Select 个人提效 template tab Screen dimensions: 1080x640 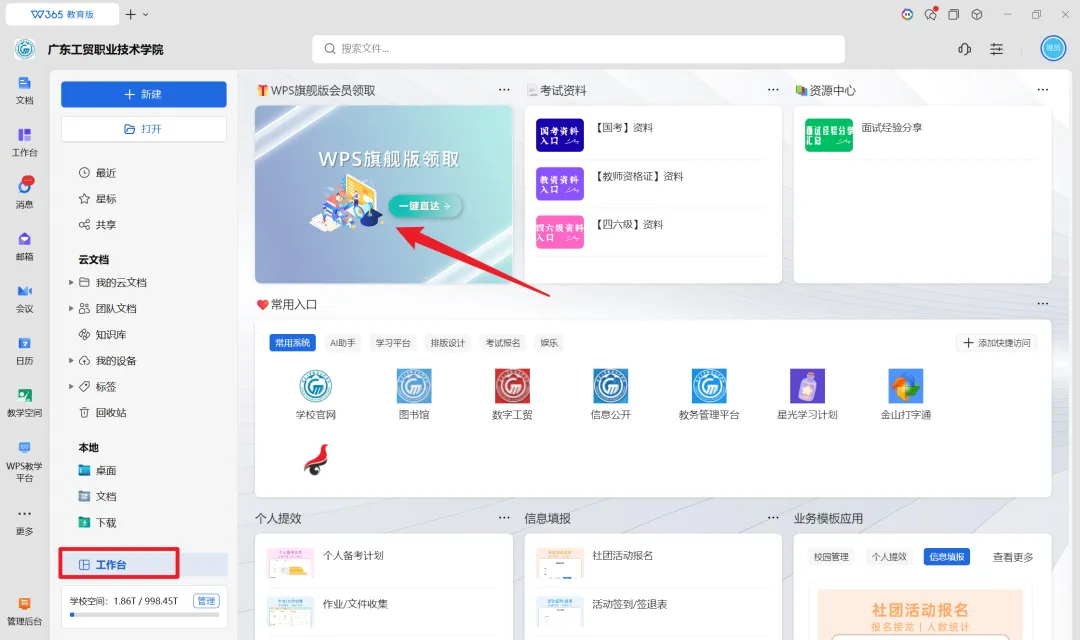[889, 557]
